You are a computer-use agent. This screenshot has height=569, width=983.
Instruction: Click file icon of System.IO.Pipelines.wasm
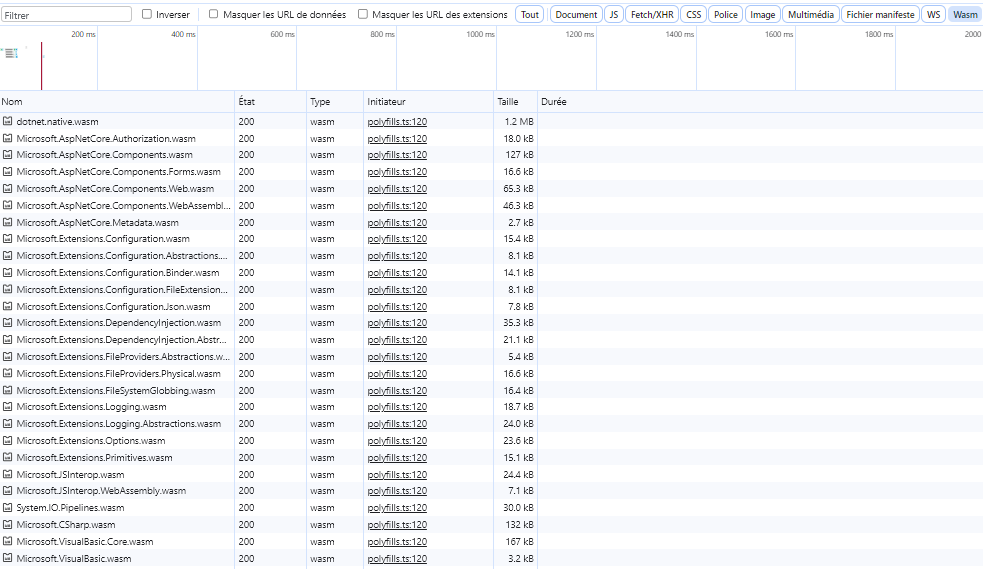pyautogui.click(x=8, y=507)
